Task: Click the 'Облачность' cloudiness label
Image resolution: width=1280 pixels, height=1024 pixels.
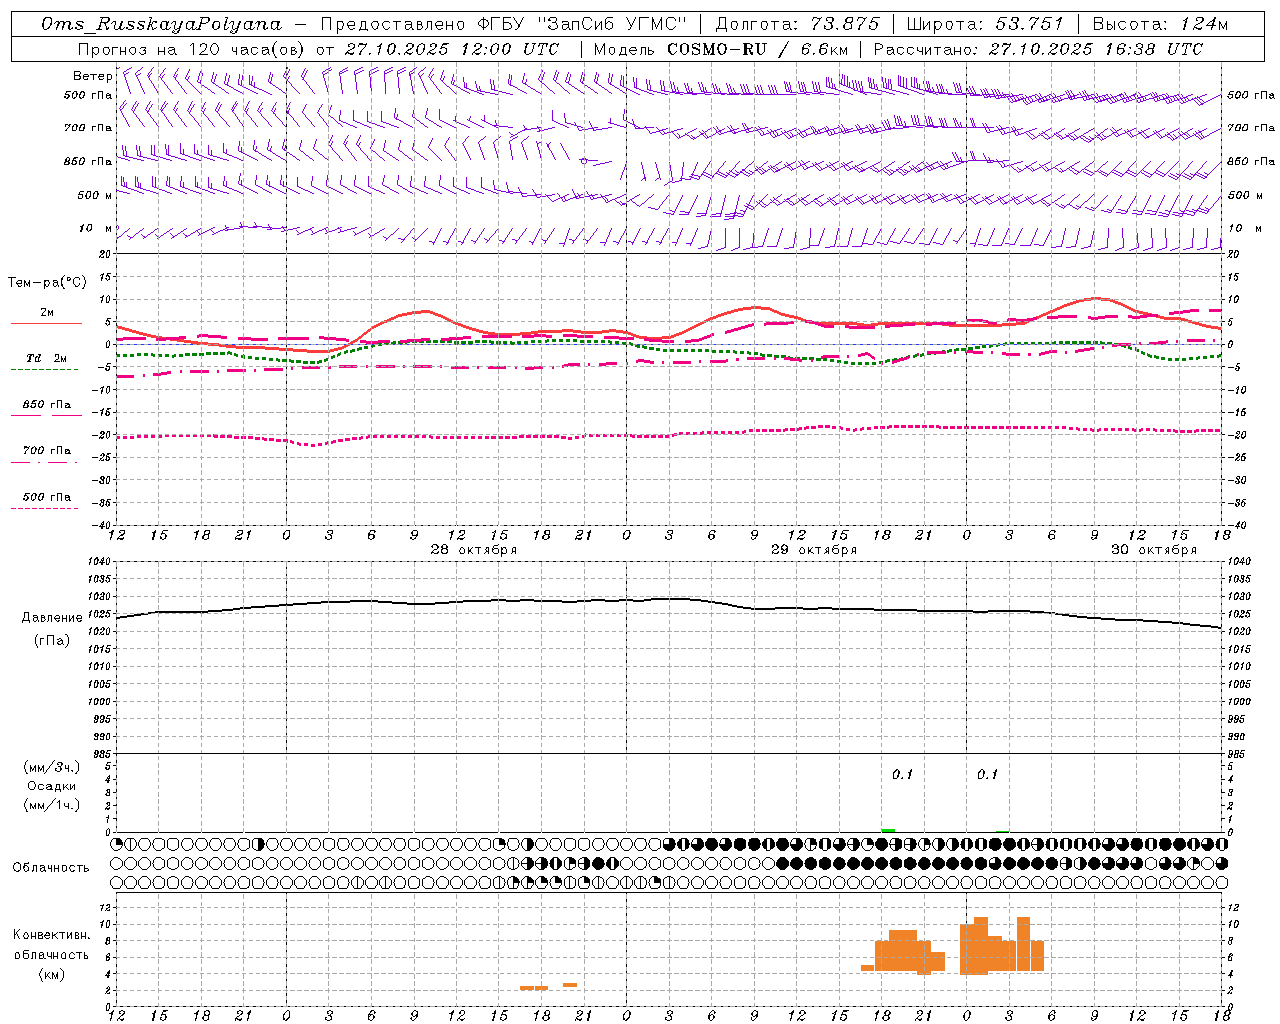Action: [x=51, y=867]
